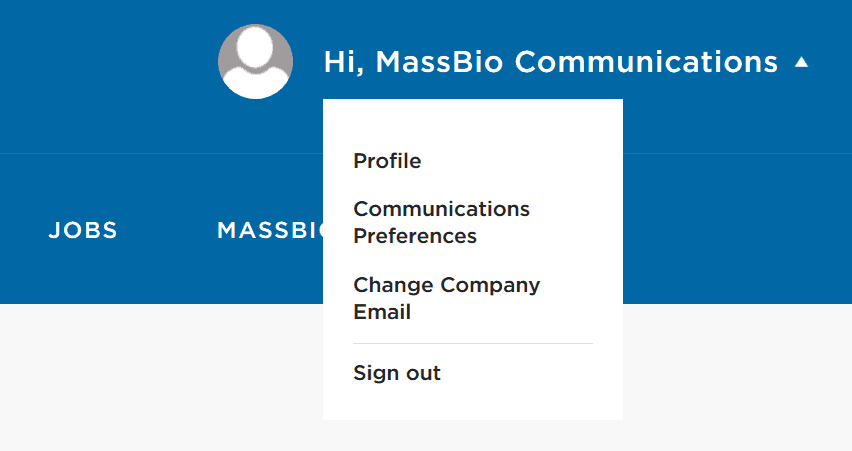Select Communications Preferences in the dropdown
Image resolution: width=852 pixels, height=451 pixels.
pyautogui.click(x=442, y=222)
